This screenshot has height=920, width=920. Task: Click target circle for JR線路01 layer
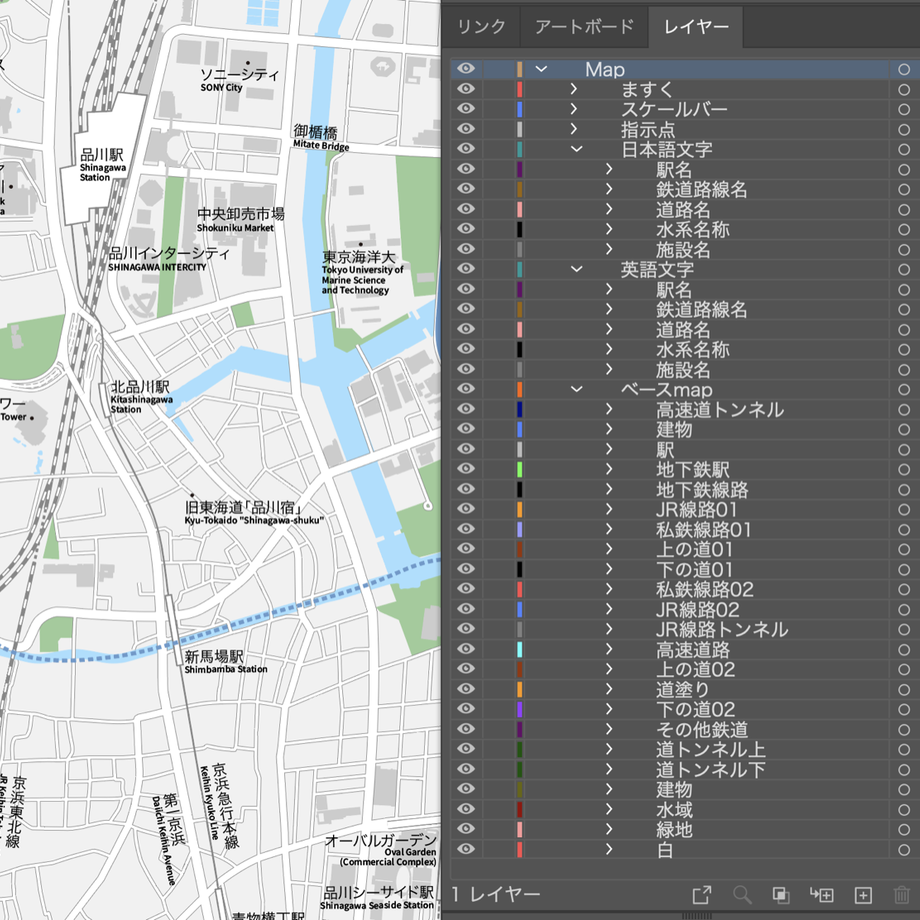tap(904, 509)
